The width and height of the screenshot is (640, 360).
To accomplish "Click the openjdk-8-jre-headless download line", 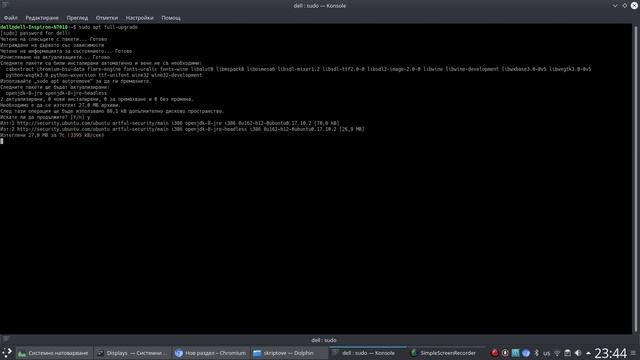I will click(x=182, y=129).
